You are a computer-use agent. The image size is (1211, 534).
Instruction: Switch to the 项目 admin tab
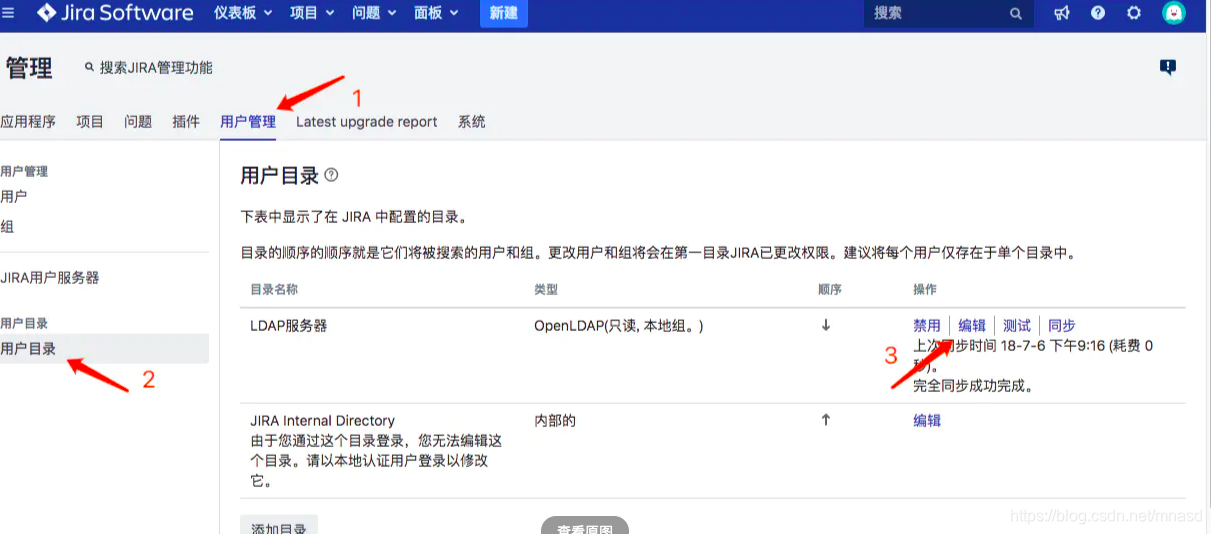[90, 122]
